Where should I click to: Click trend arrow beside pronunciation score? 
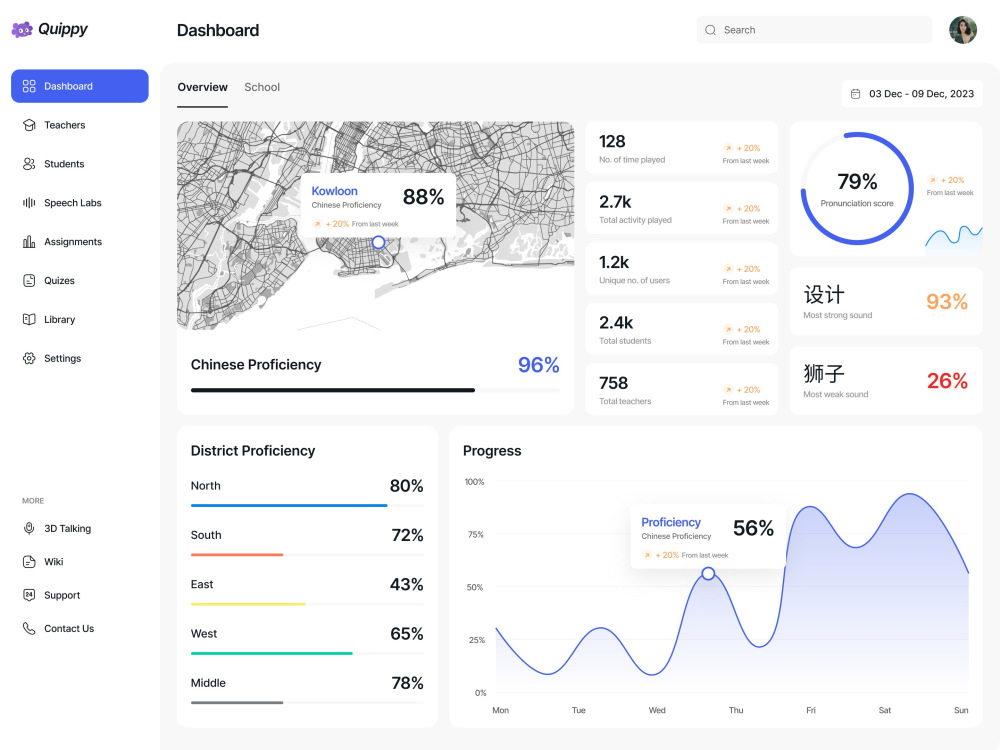pos(932,180)
